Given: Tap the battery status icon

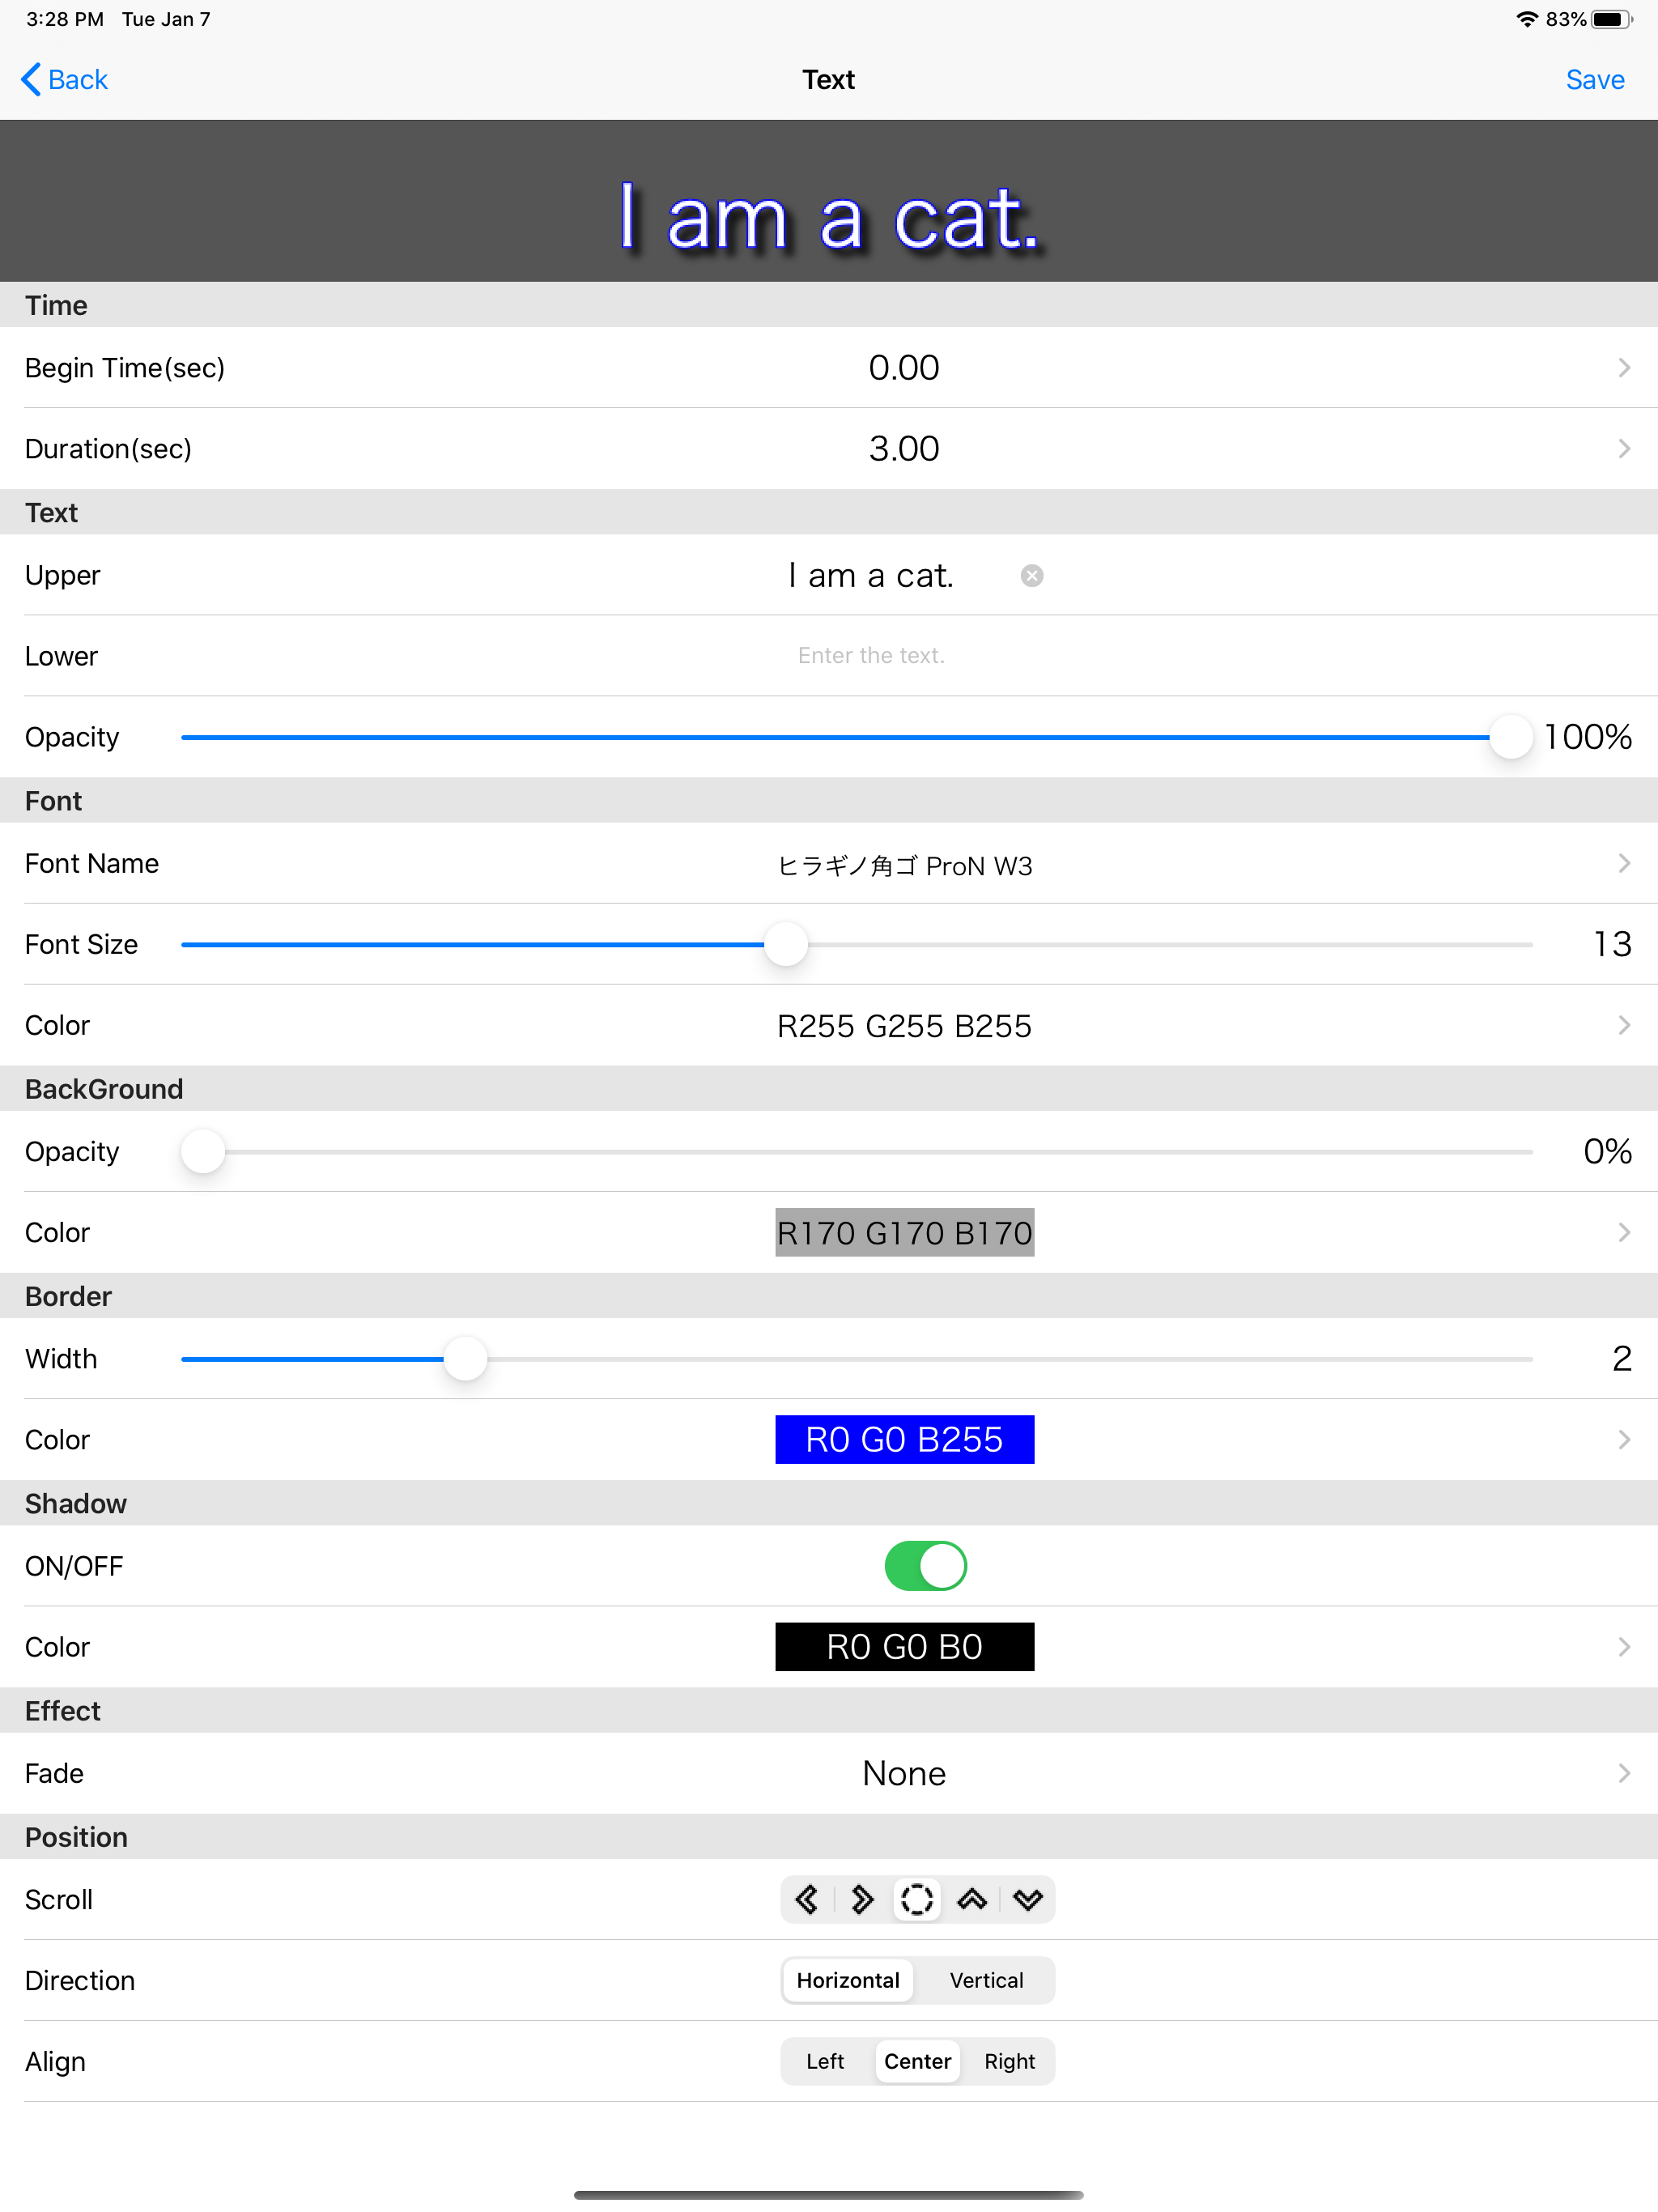Looking at the screenshot, I should point(1611,19).
